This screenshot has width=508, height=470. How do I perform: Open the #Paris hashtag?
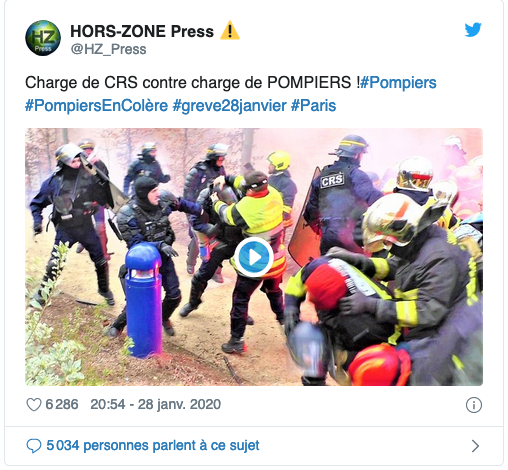tap(313, 106)
